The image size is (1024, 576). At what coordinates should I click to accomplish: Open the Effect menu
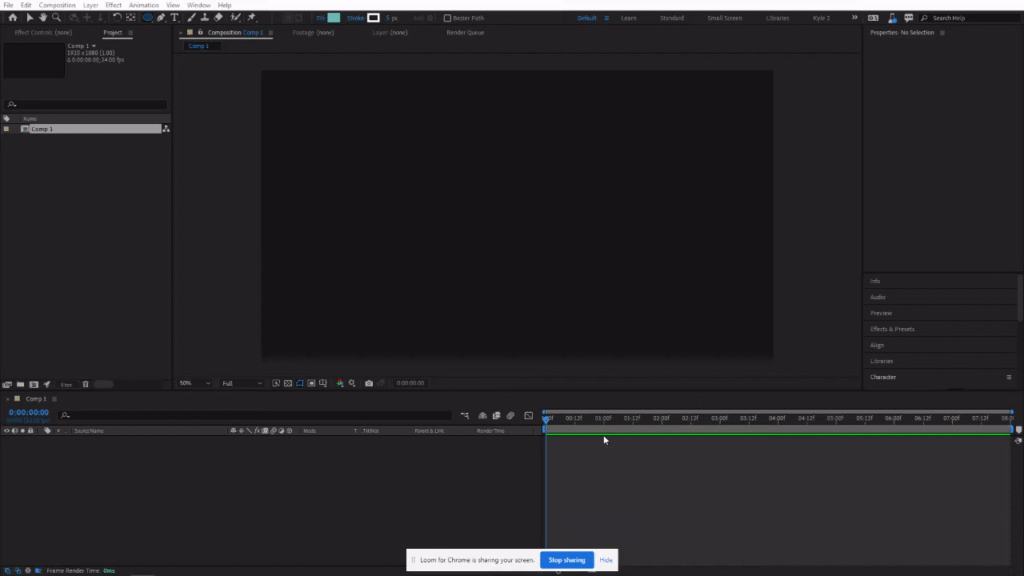tap(114, 5)
